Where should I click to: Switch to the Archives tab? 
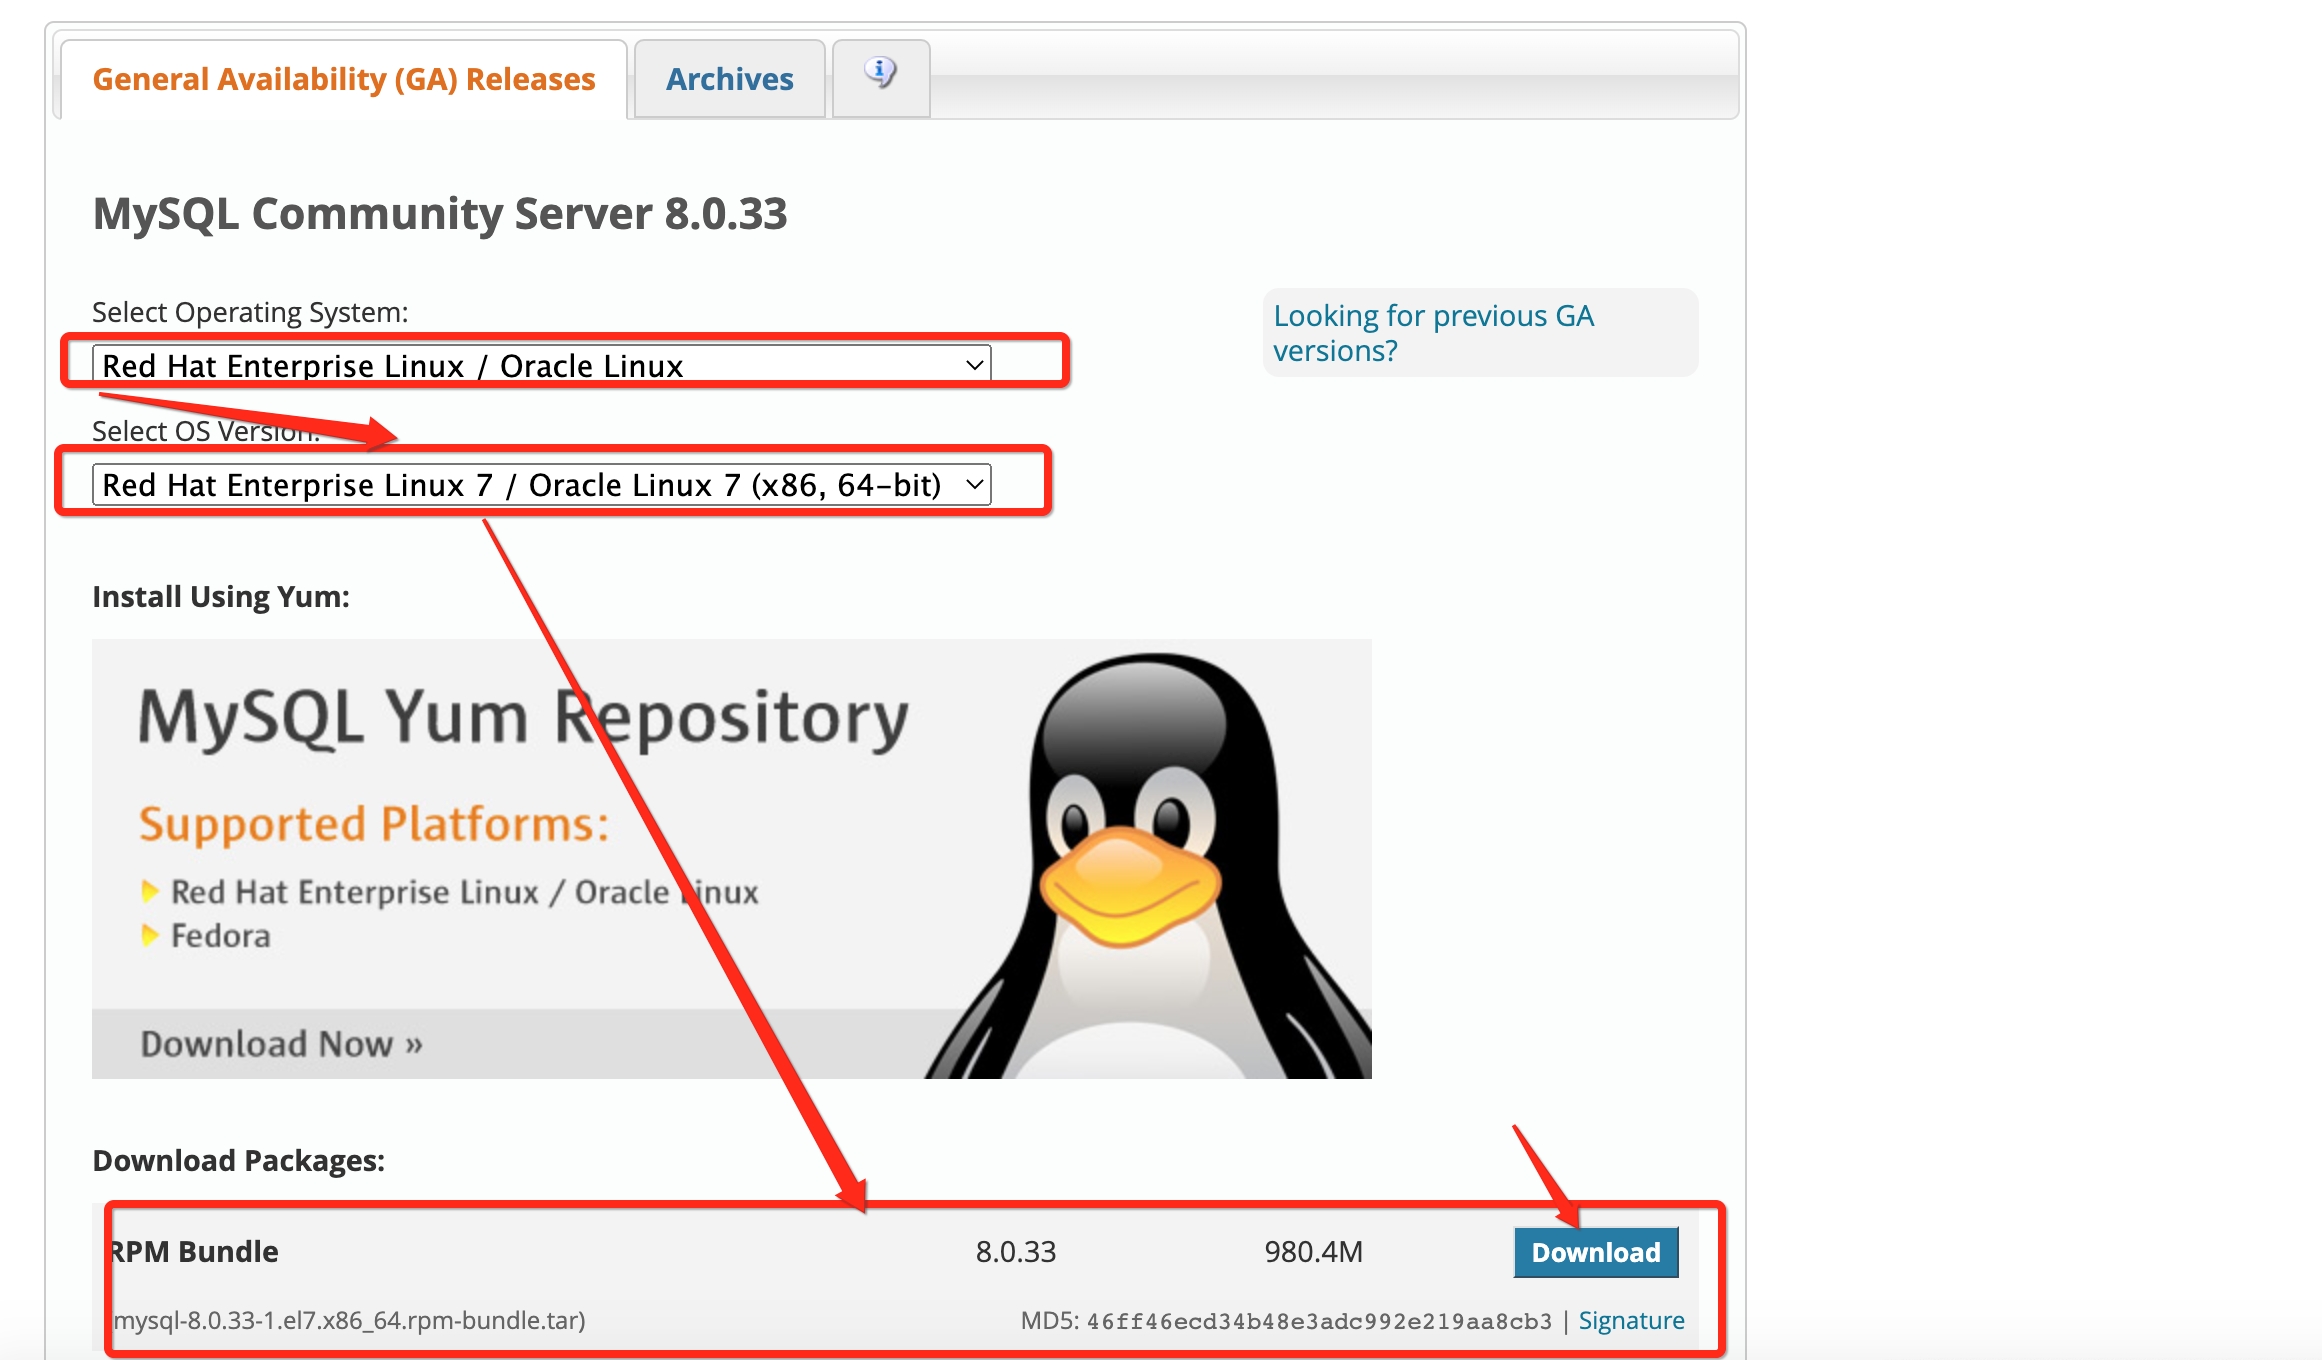[729, 78]
